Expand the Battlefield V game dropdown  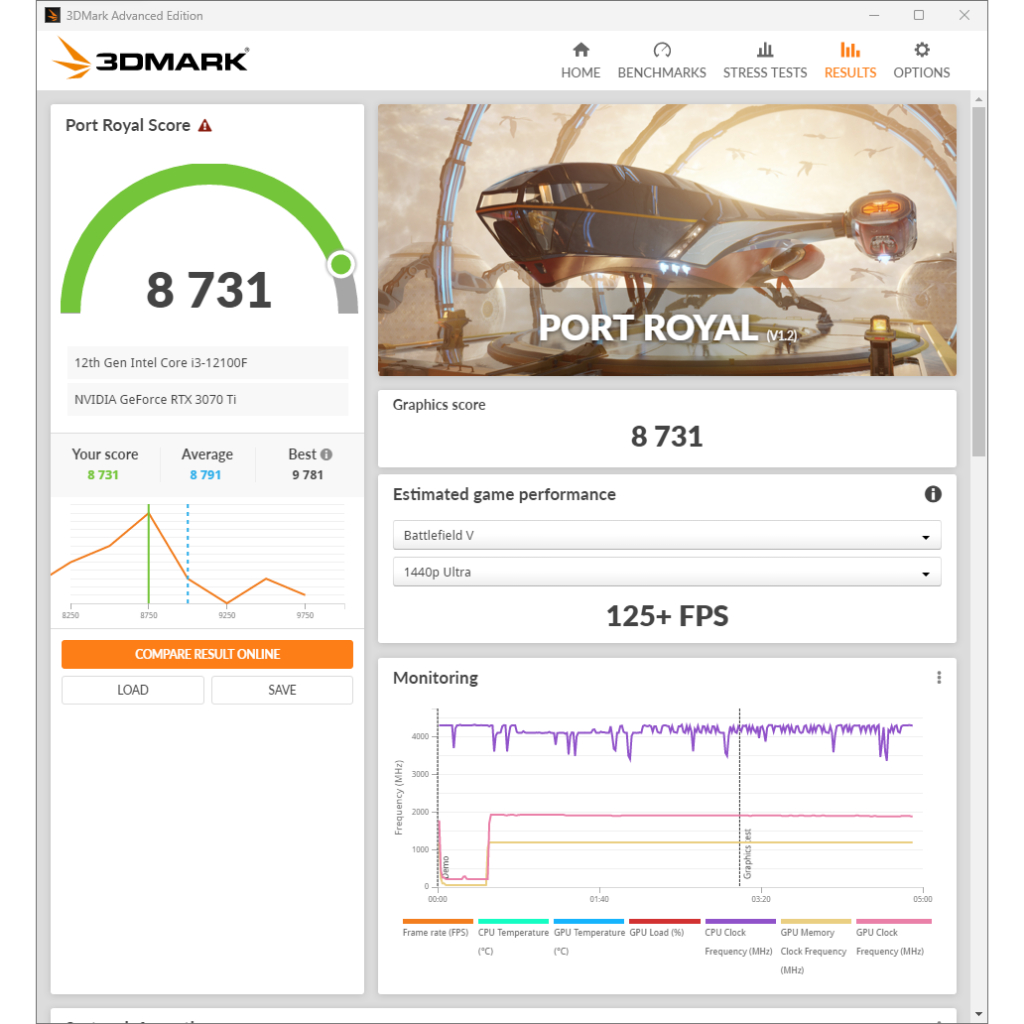click(667, 536)
